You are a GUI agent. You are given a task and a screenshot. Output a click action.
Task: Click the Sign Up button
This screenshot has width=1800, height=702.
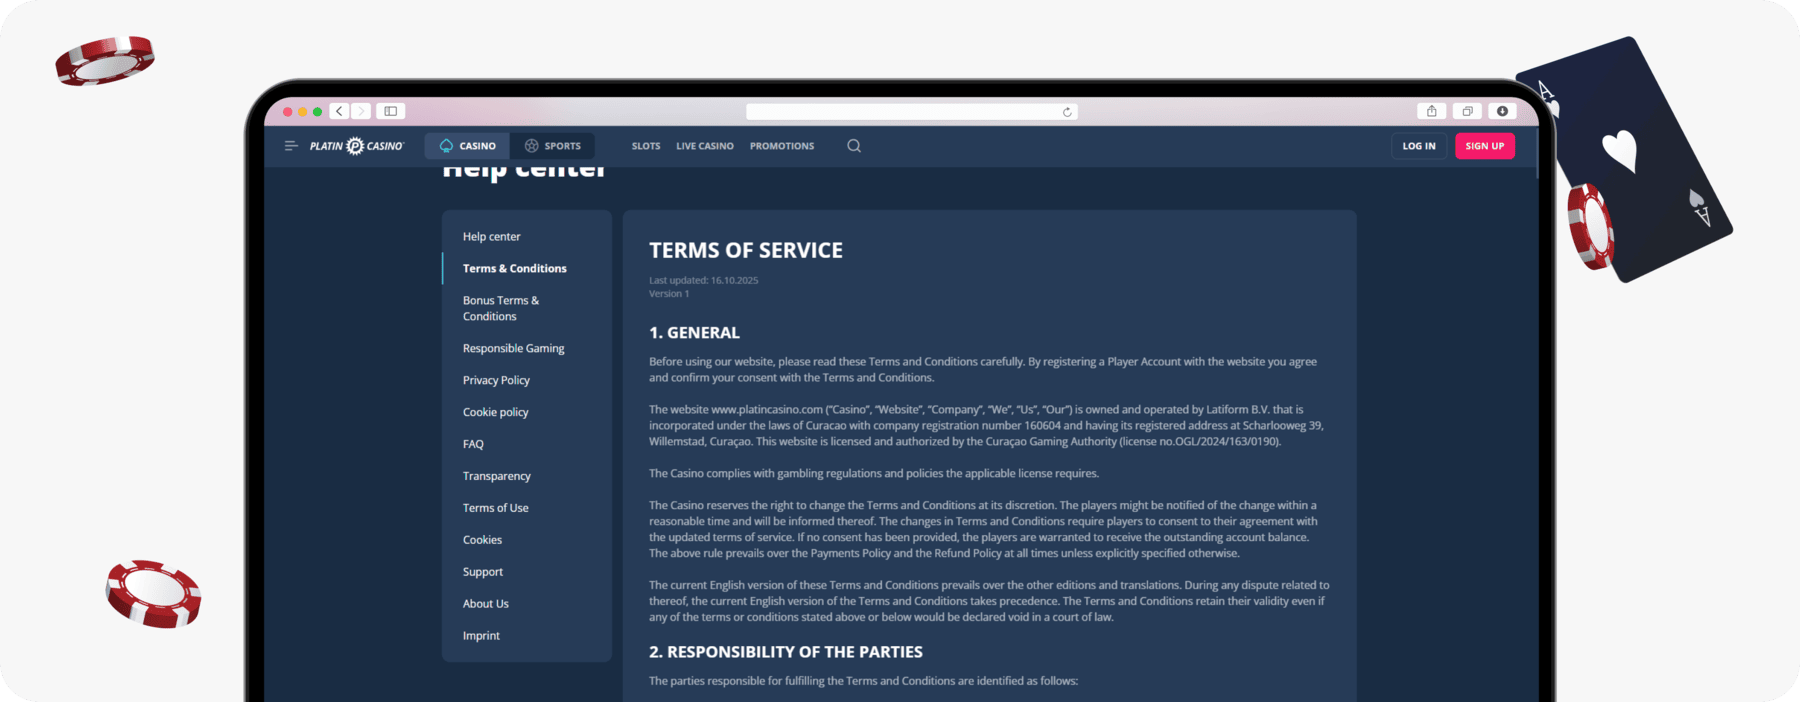click(x=1485, y=146)
